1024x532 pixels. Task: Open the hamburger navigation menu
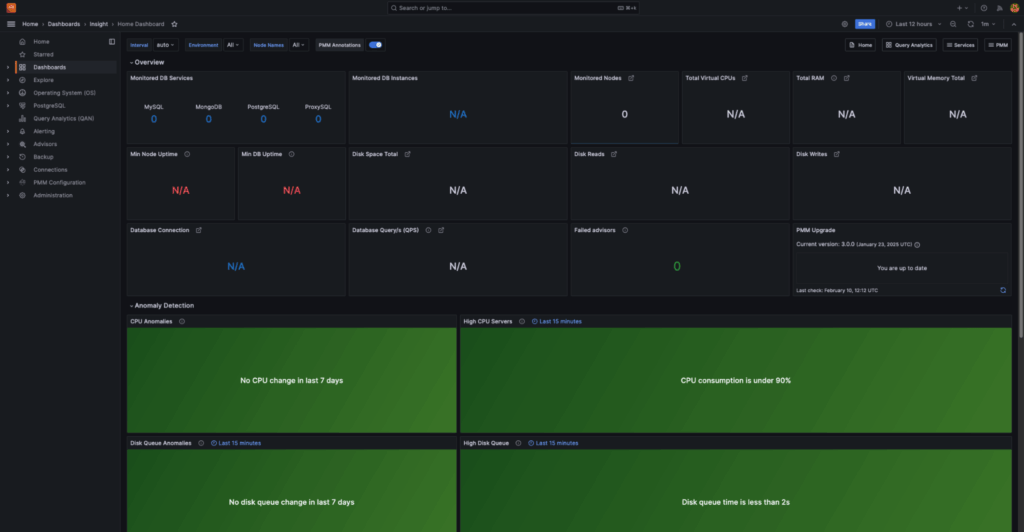[11, 24]
